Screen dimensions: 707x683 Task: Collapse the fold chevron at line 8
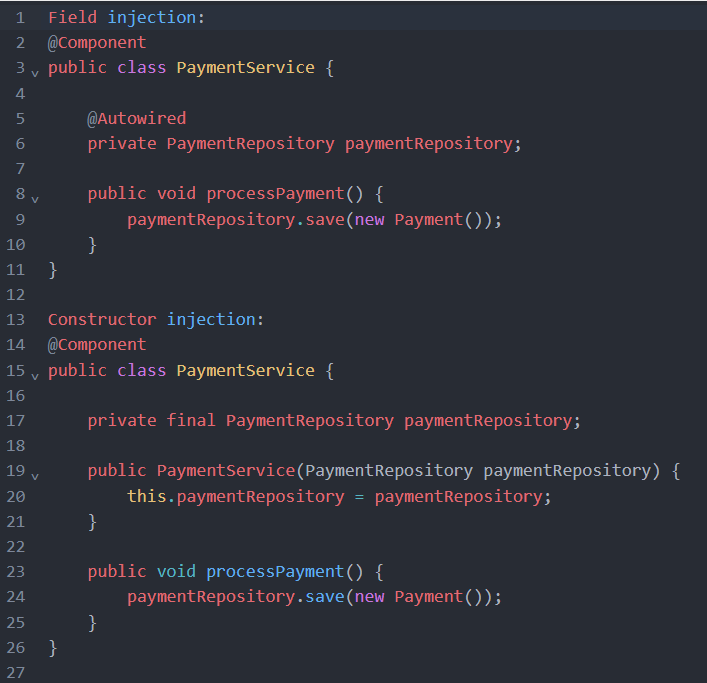[35, 199]
